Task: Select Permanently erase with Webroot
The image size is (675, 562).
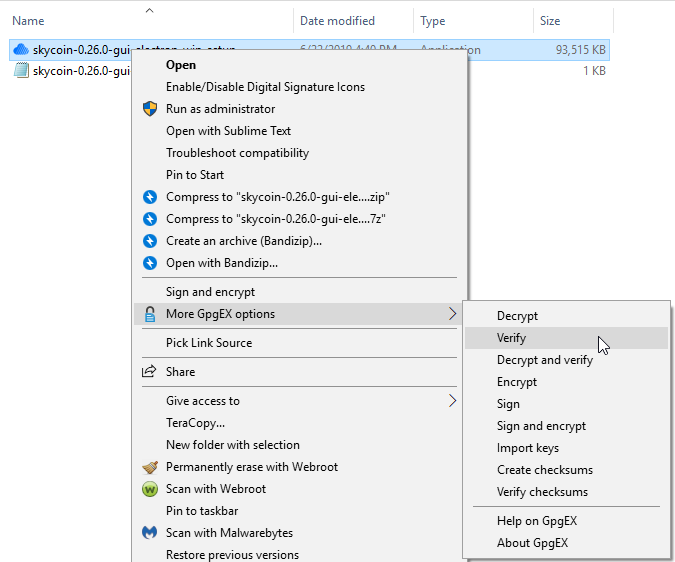Action: 300,467
